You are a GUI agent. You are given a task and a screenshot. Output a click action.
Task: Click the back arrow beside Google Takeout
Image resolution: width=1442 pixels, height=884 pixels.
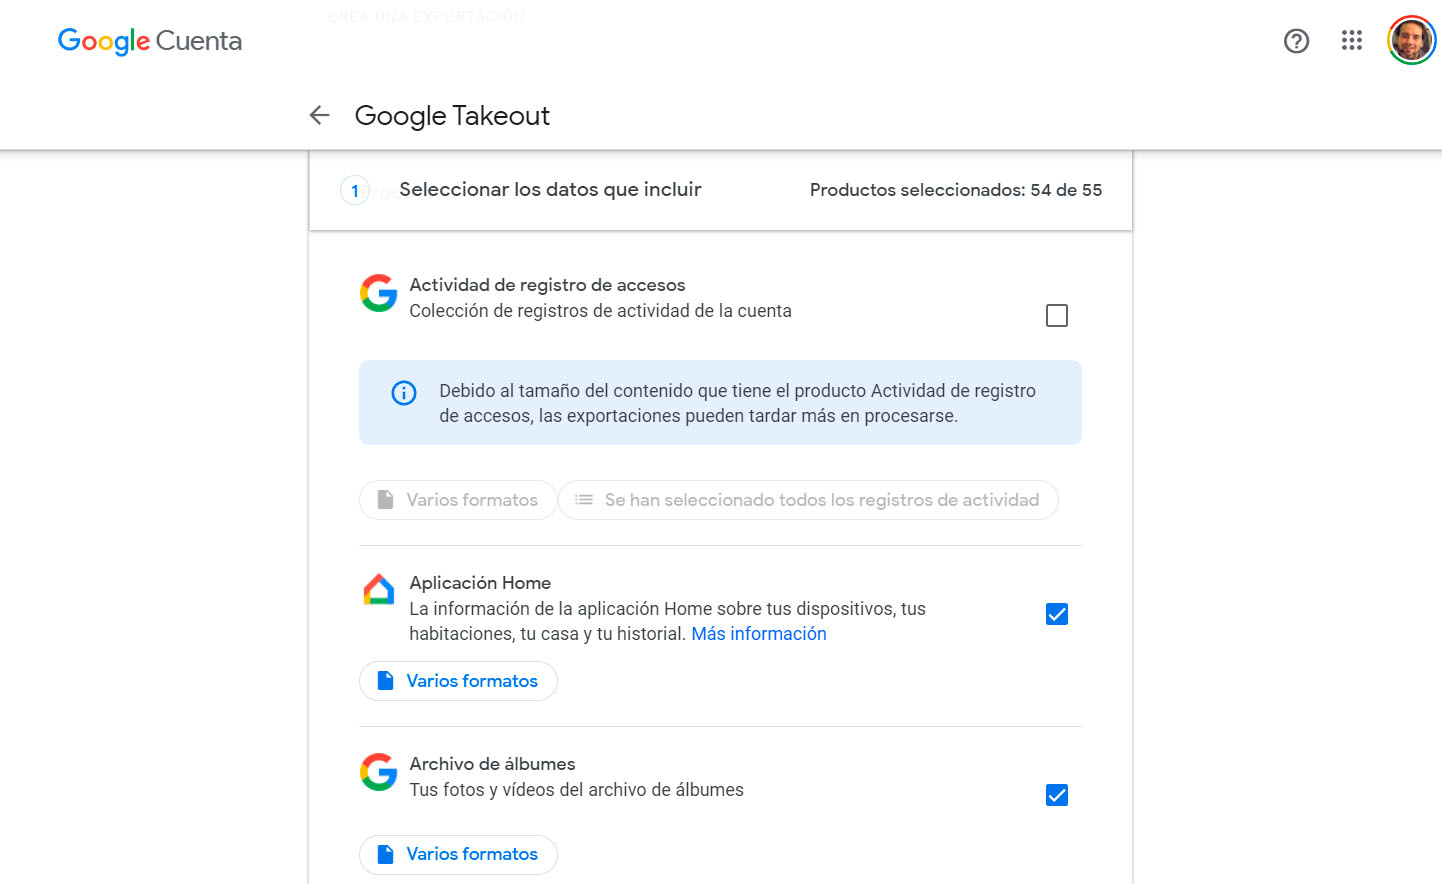pyautogui.click(x=320, y=116)
